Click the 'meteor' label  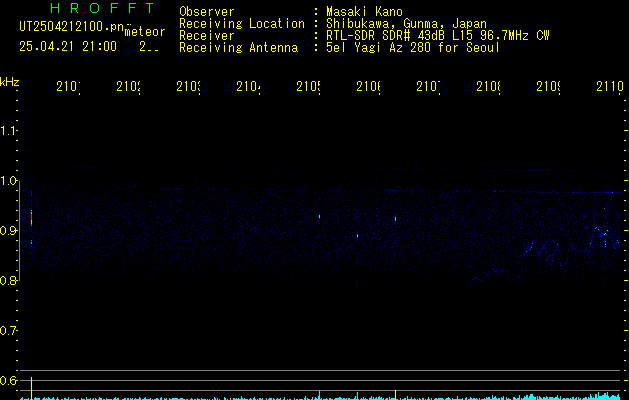pyautogui.click(x=145, y=32)
